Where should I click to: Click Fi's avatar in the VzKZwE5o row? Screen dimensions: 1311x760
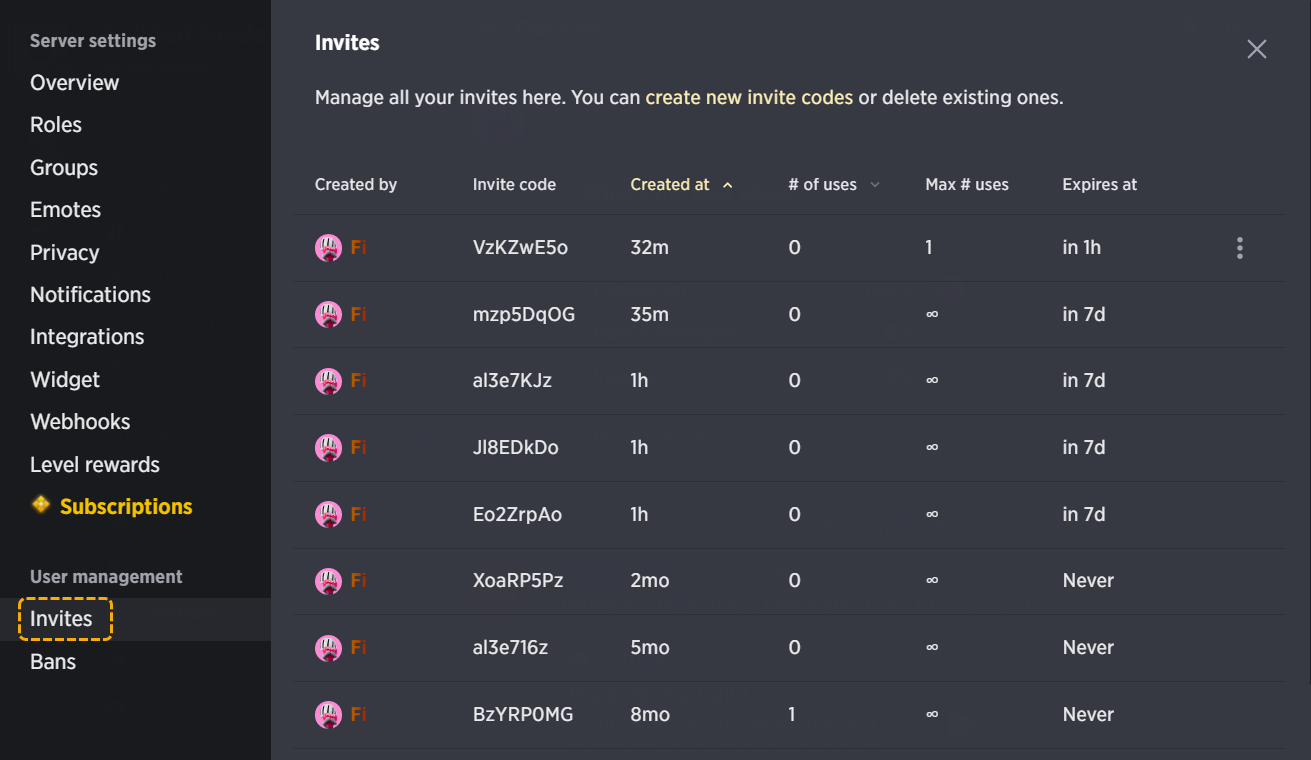(328, 248)
